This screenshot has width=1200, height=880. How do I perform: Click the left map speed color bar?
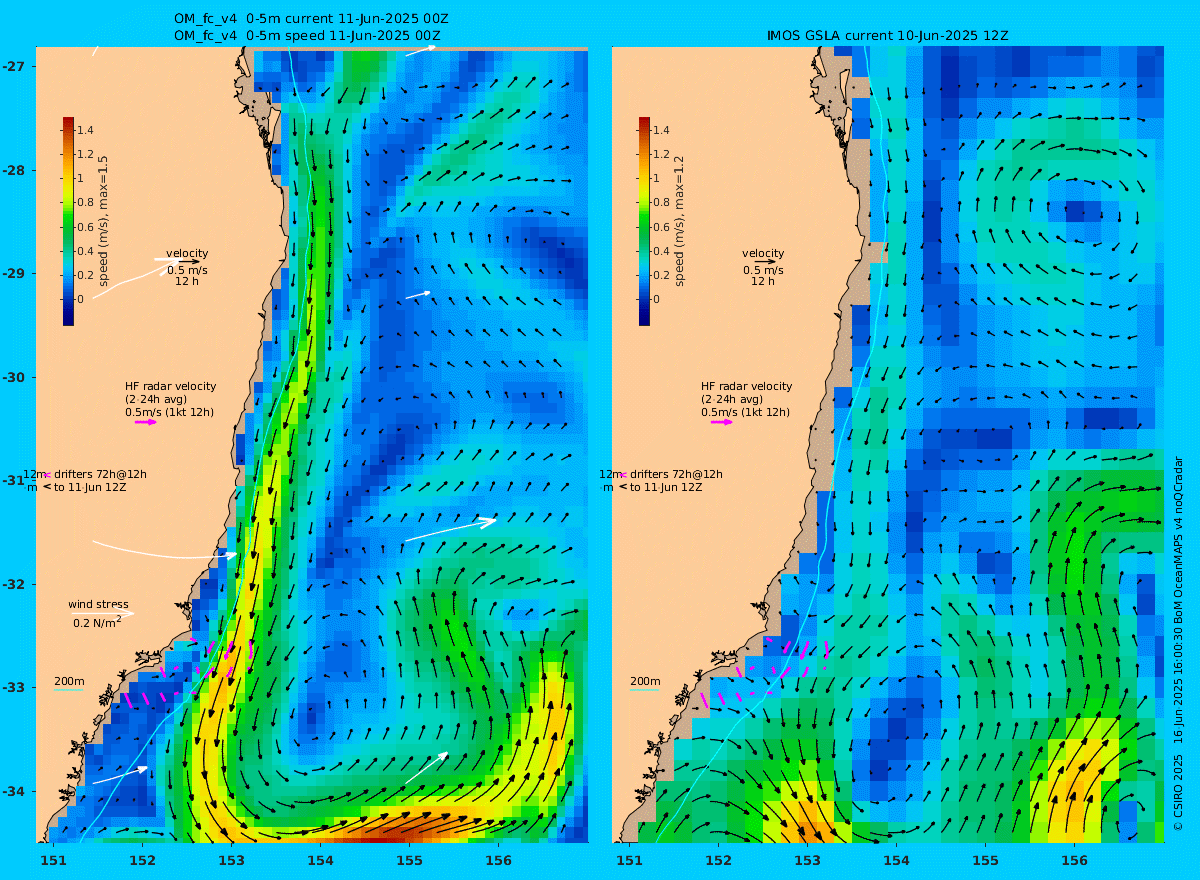(x=68, y=221)
